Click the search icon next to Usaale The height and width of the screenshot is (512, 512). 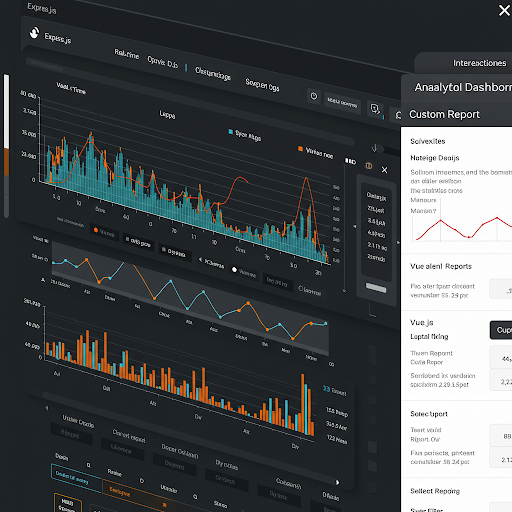(x=195, y=497)
